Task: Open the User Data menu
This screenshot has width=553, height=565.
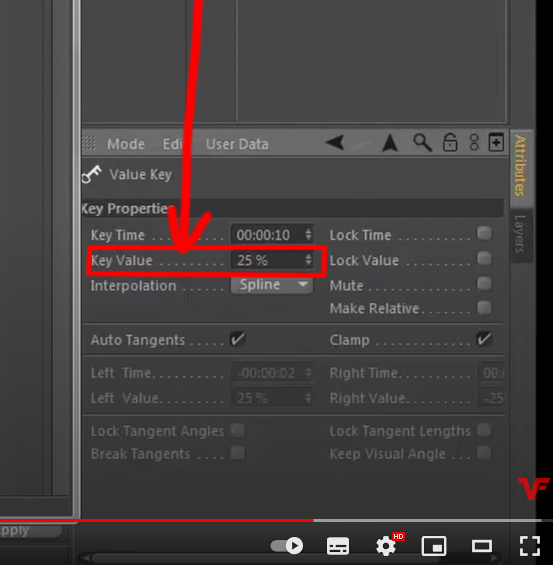Action: point(237,144)
